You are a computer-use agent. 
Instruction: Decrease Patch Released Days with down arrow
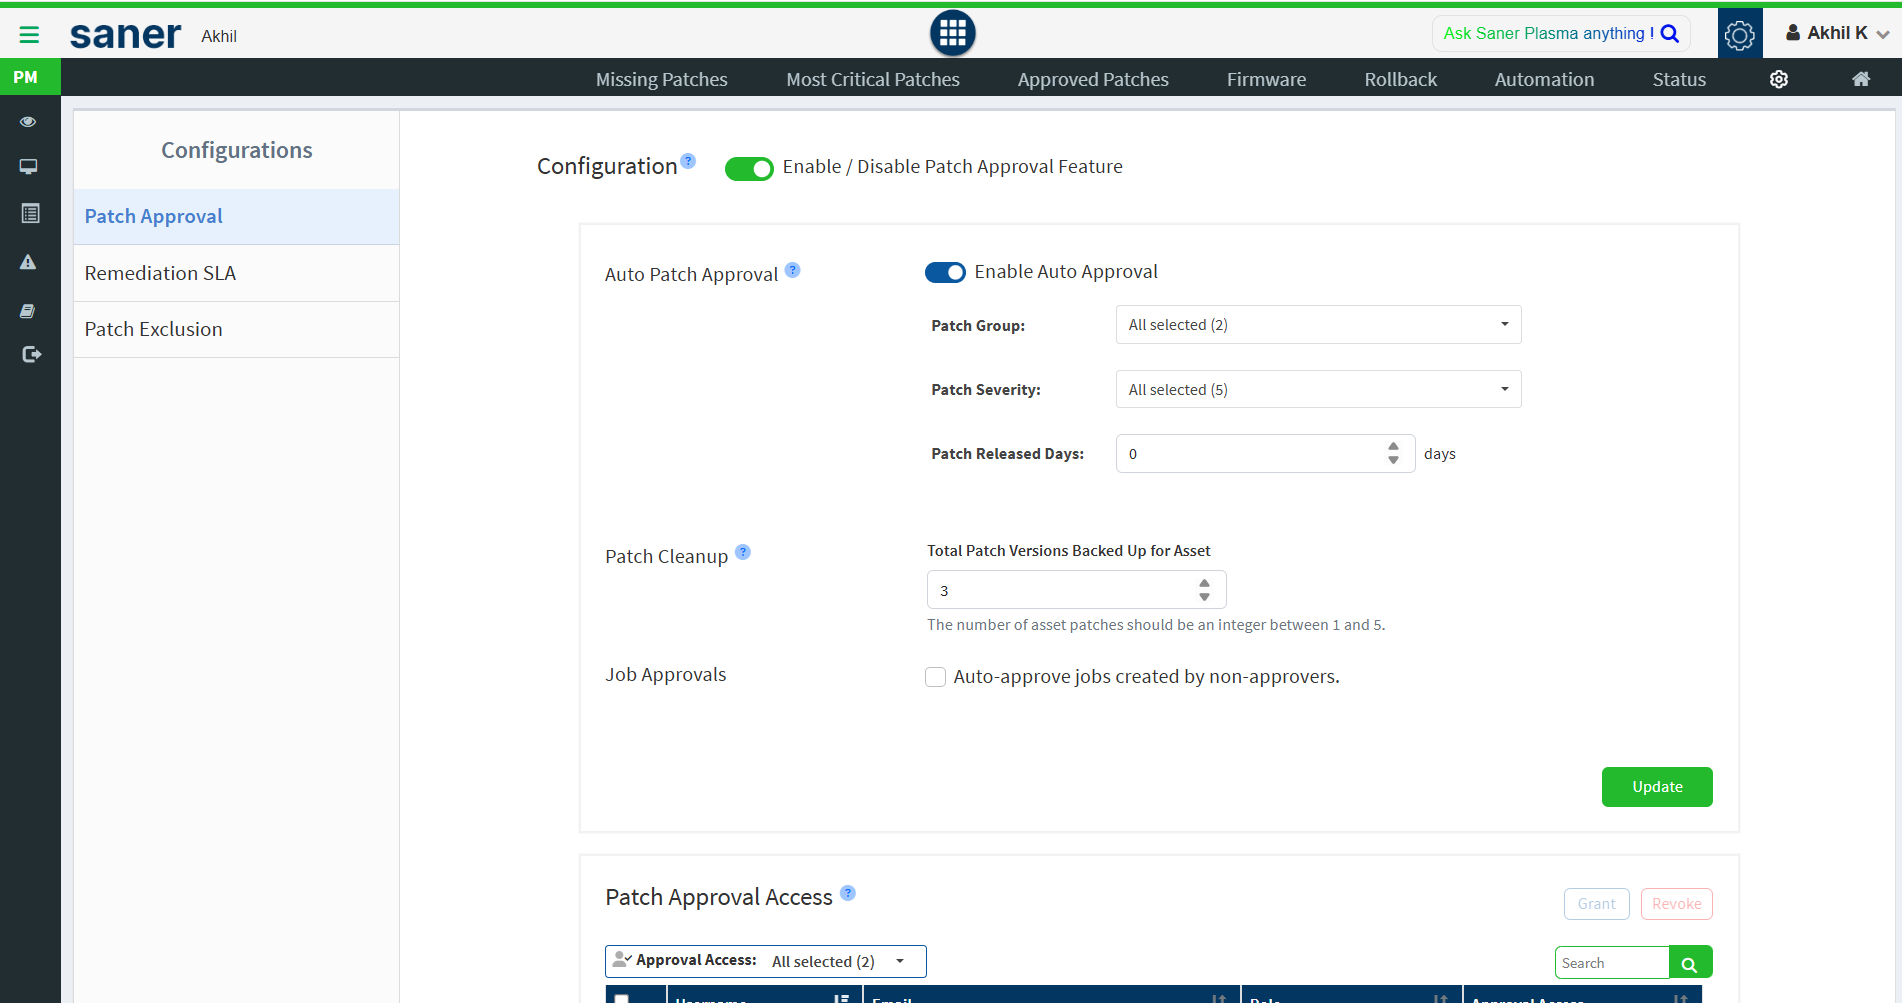(x=1393, y=460)
